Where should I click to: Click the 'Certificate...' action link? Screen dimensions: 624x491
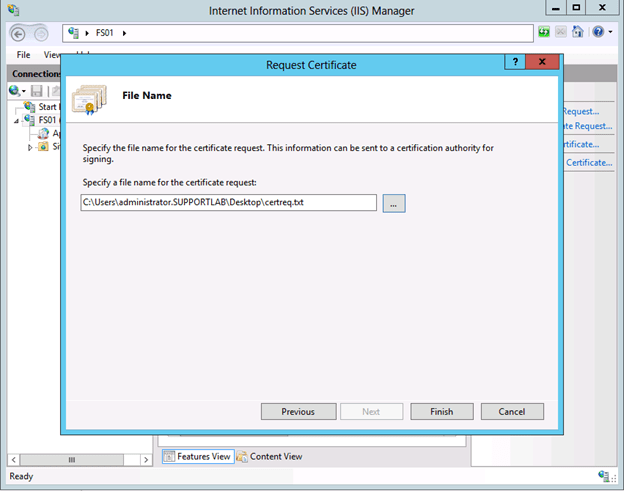tap(589, 163)
